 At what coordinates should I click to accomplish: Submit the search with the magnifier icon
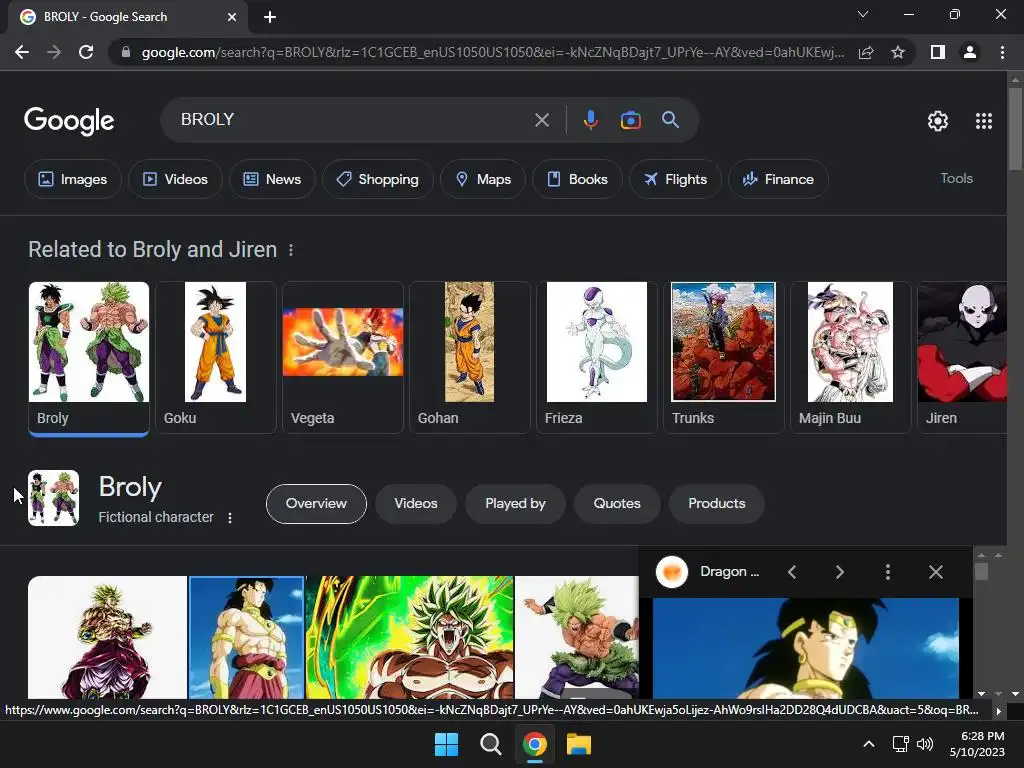coord(670,120)
